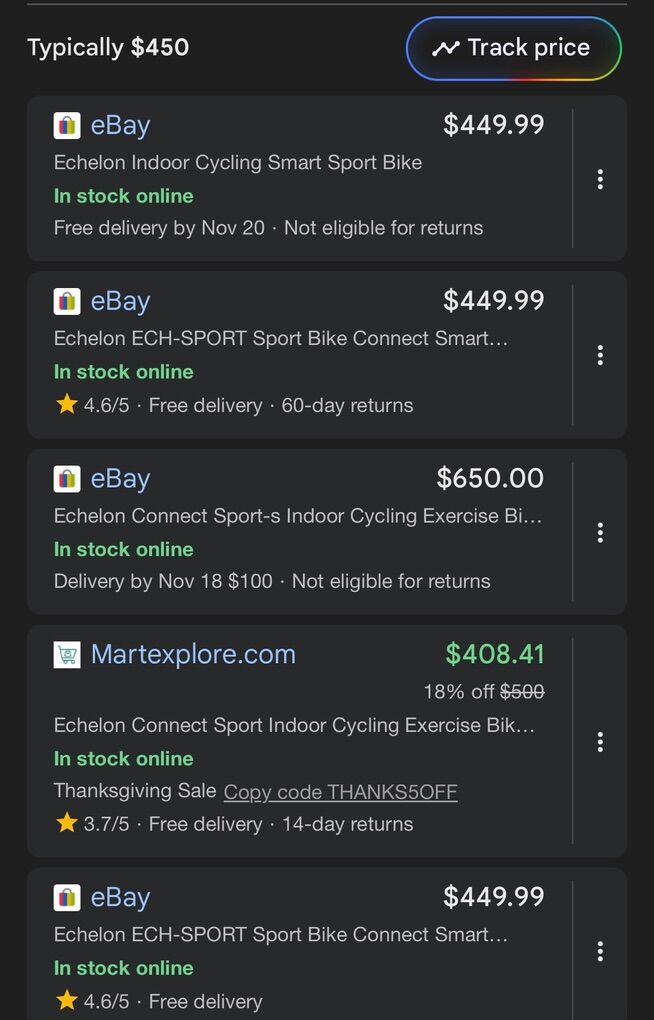Click the Martexplore.com shopping cart store icon

(67, 655)
